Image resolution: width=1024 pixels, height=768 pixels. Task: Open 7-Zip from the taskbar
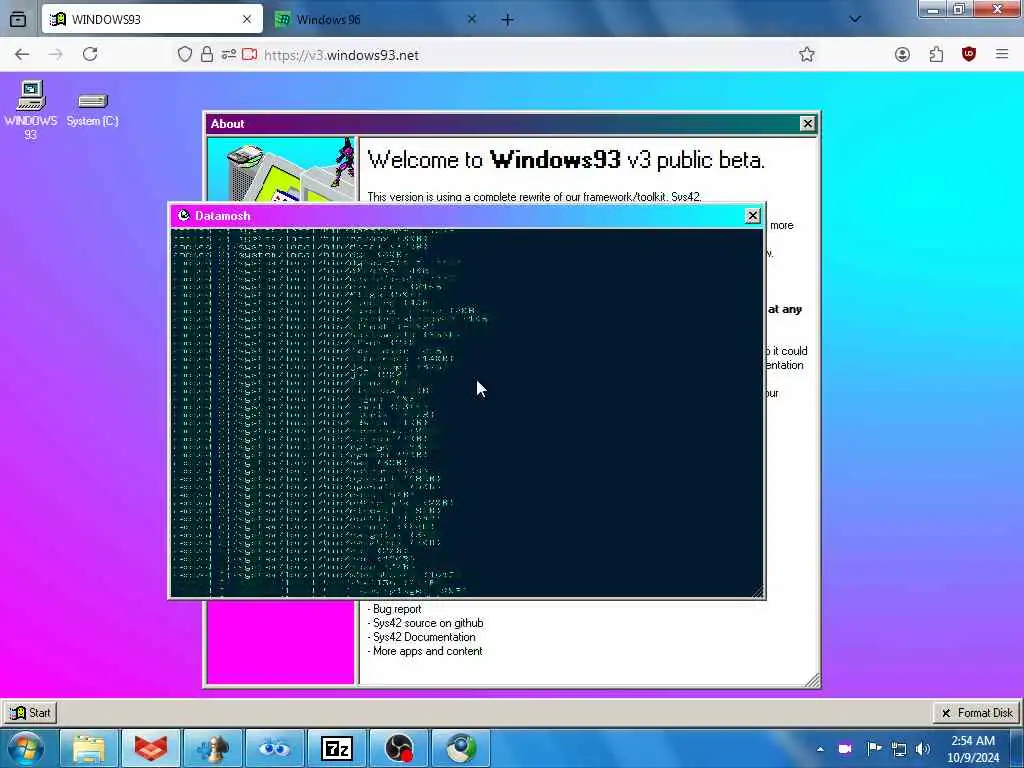[x=337, y=748]
